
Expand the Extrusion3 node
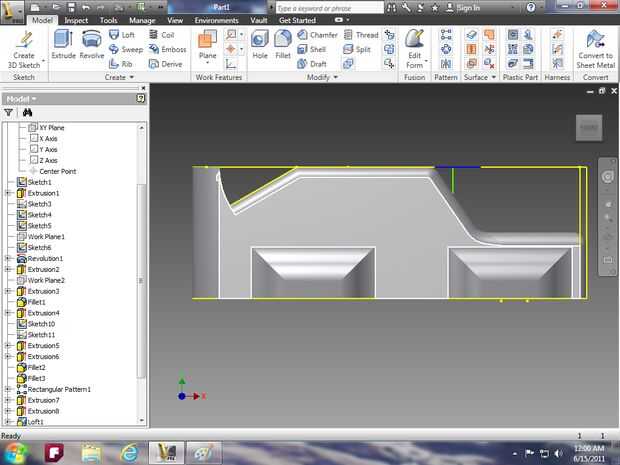click(8, 291)
